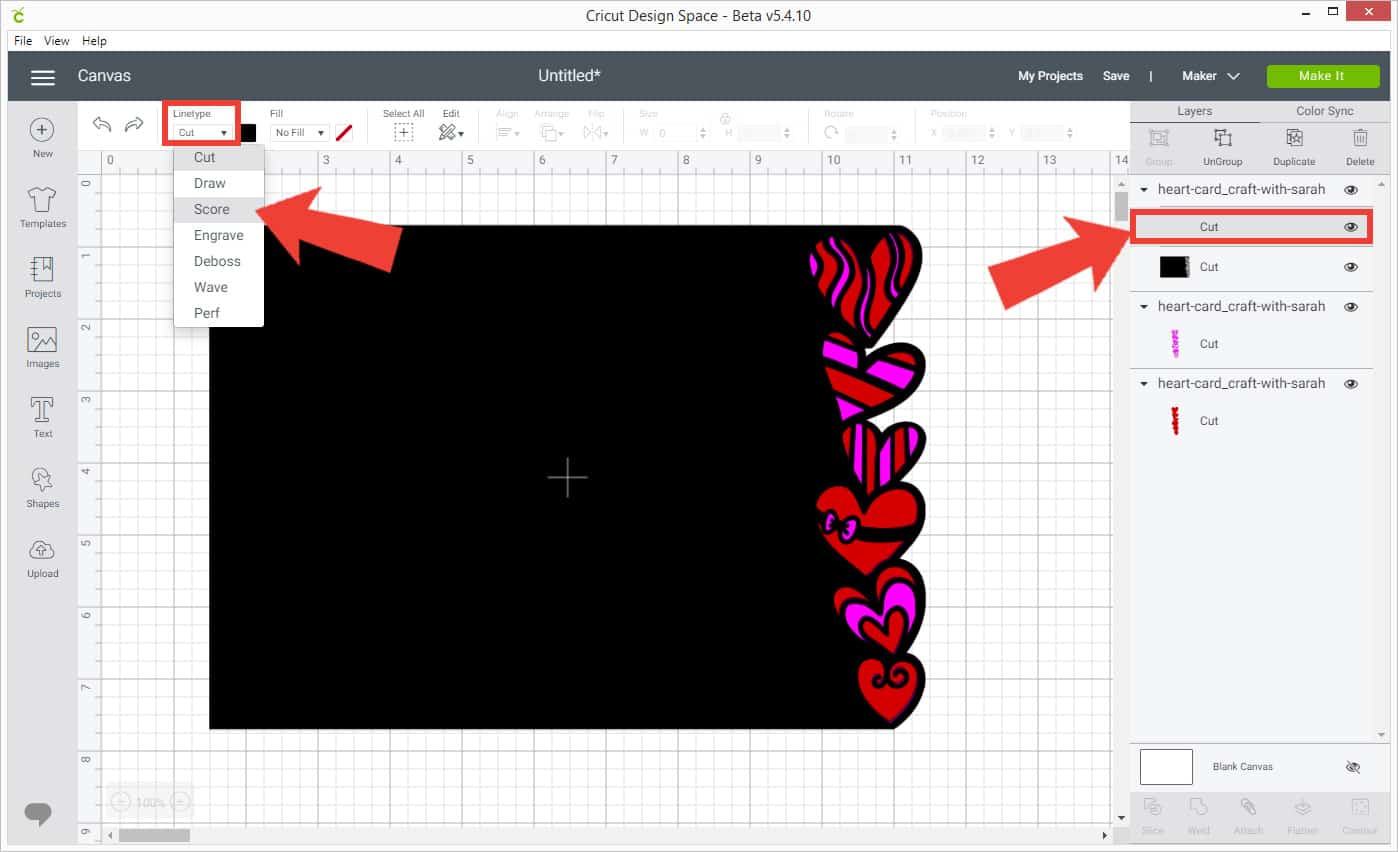Image resolution: width=1398 pixels, height=852 pixels.
Task: Undo the last action
Action: [x=102, y=124]
